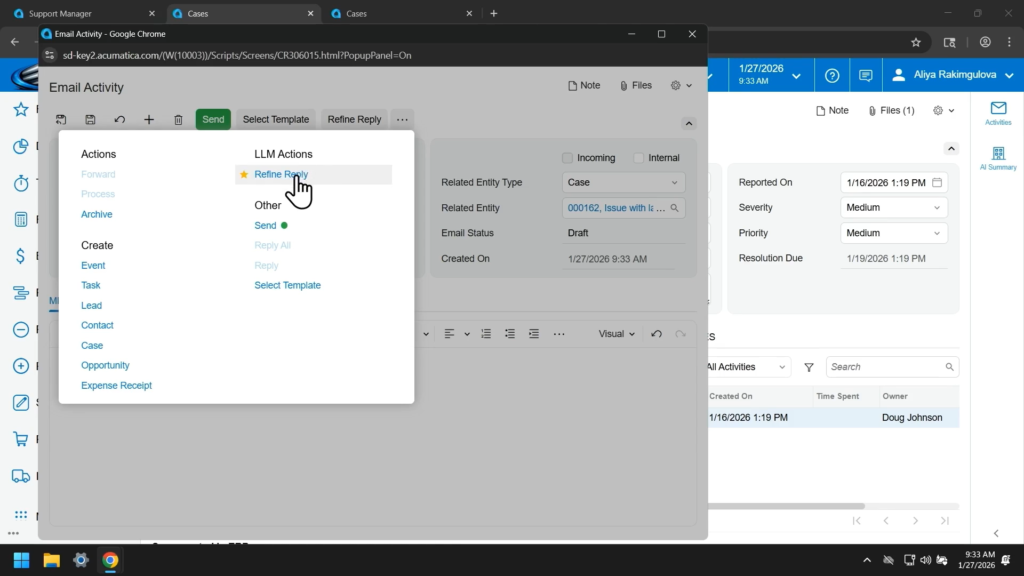Screen dimensions: 1024x576
Task: Click the filter funnel icon in activities
Action: tap(809, 367)
